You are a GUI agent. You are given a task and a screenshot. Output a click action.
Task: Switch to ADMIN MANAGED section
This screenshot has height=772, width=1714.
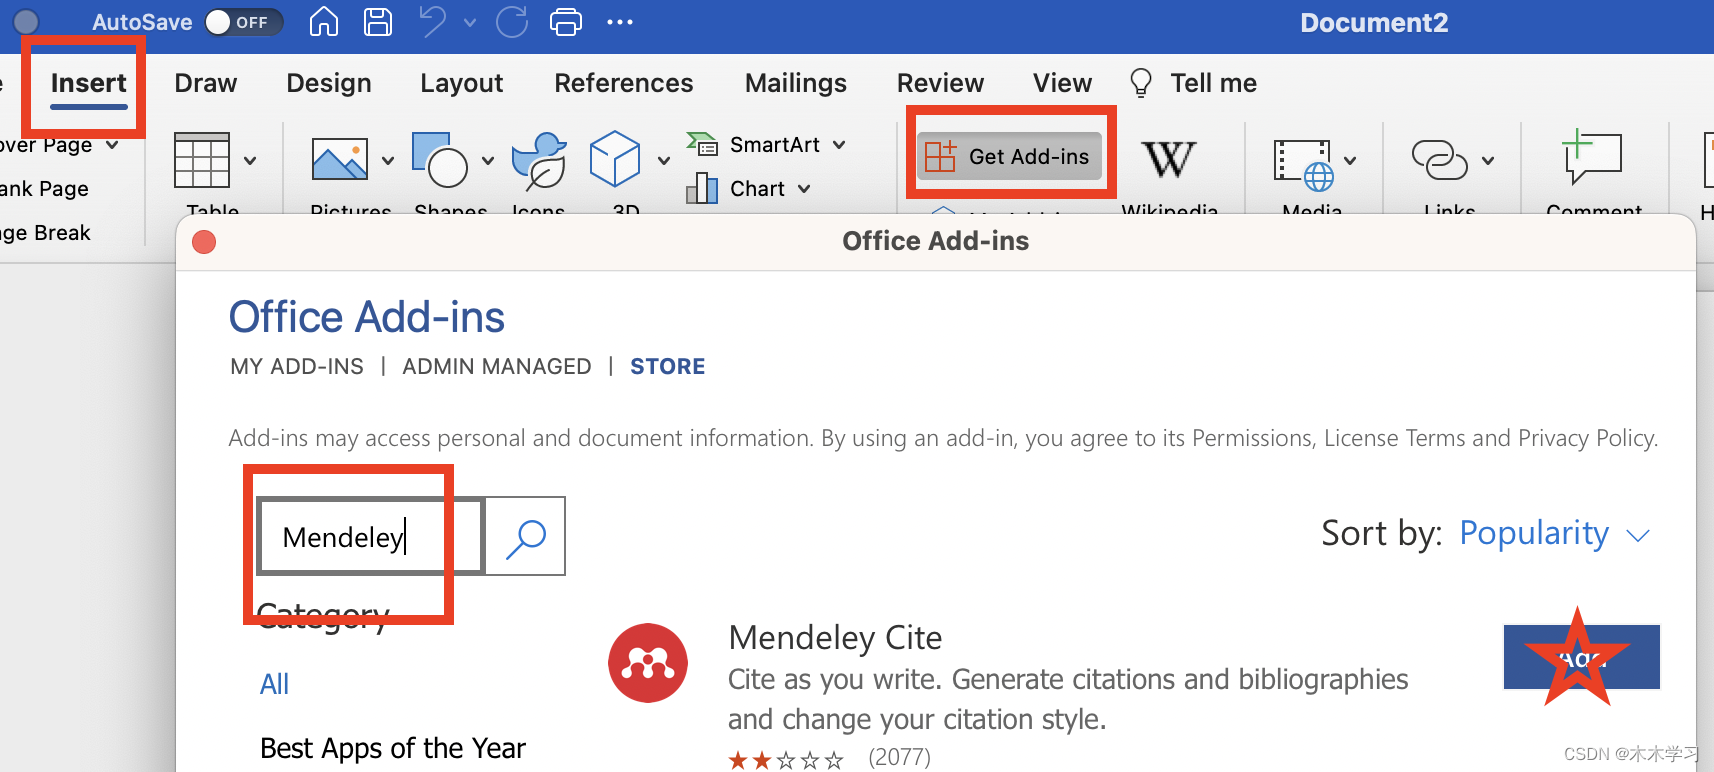(x=497, y=367)
